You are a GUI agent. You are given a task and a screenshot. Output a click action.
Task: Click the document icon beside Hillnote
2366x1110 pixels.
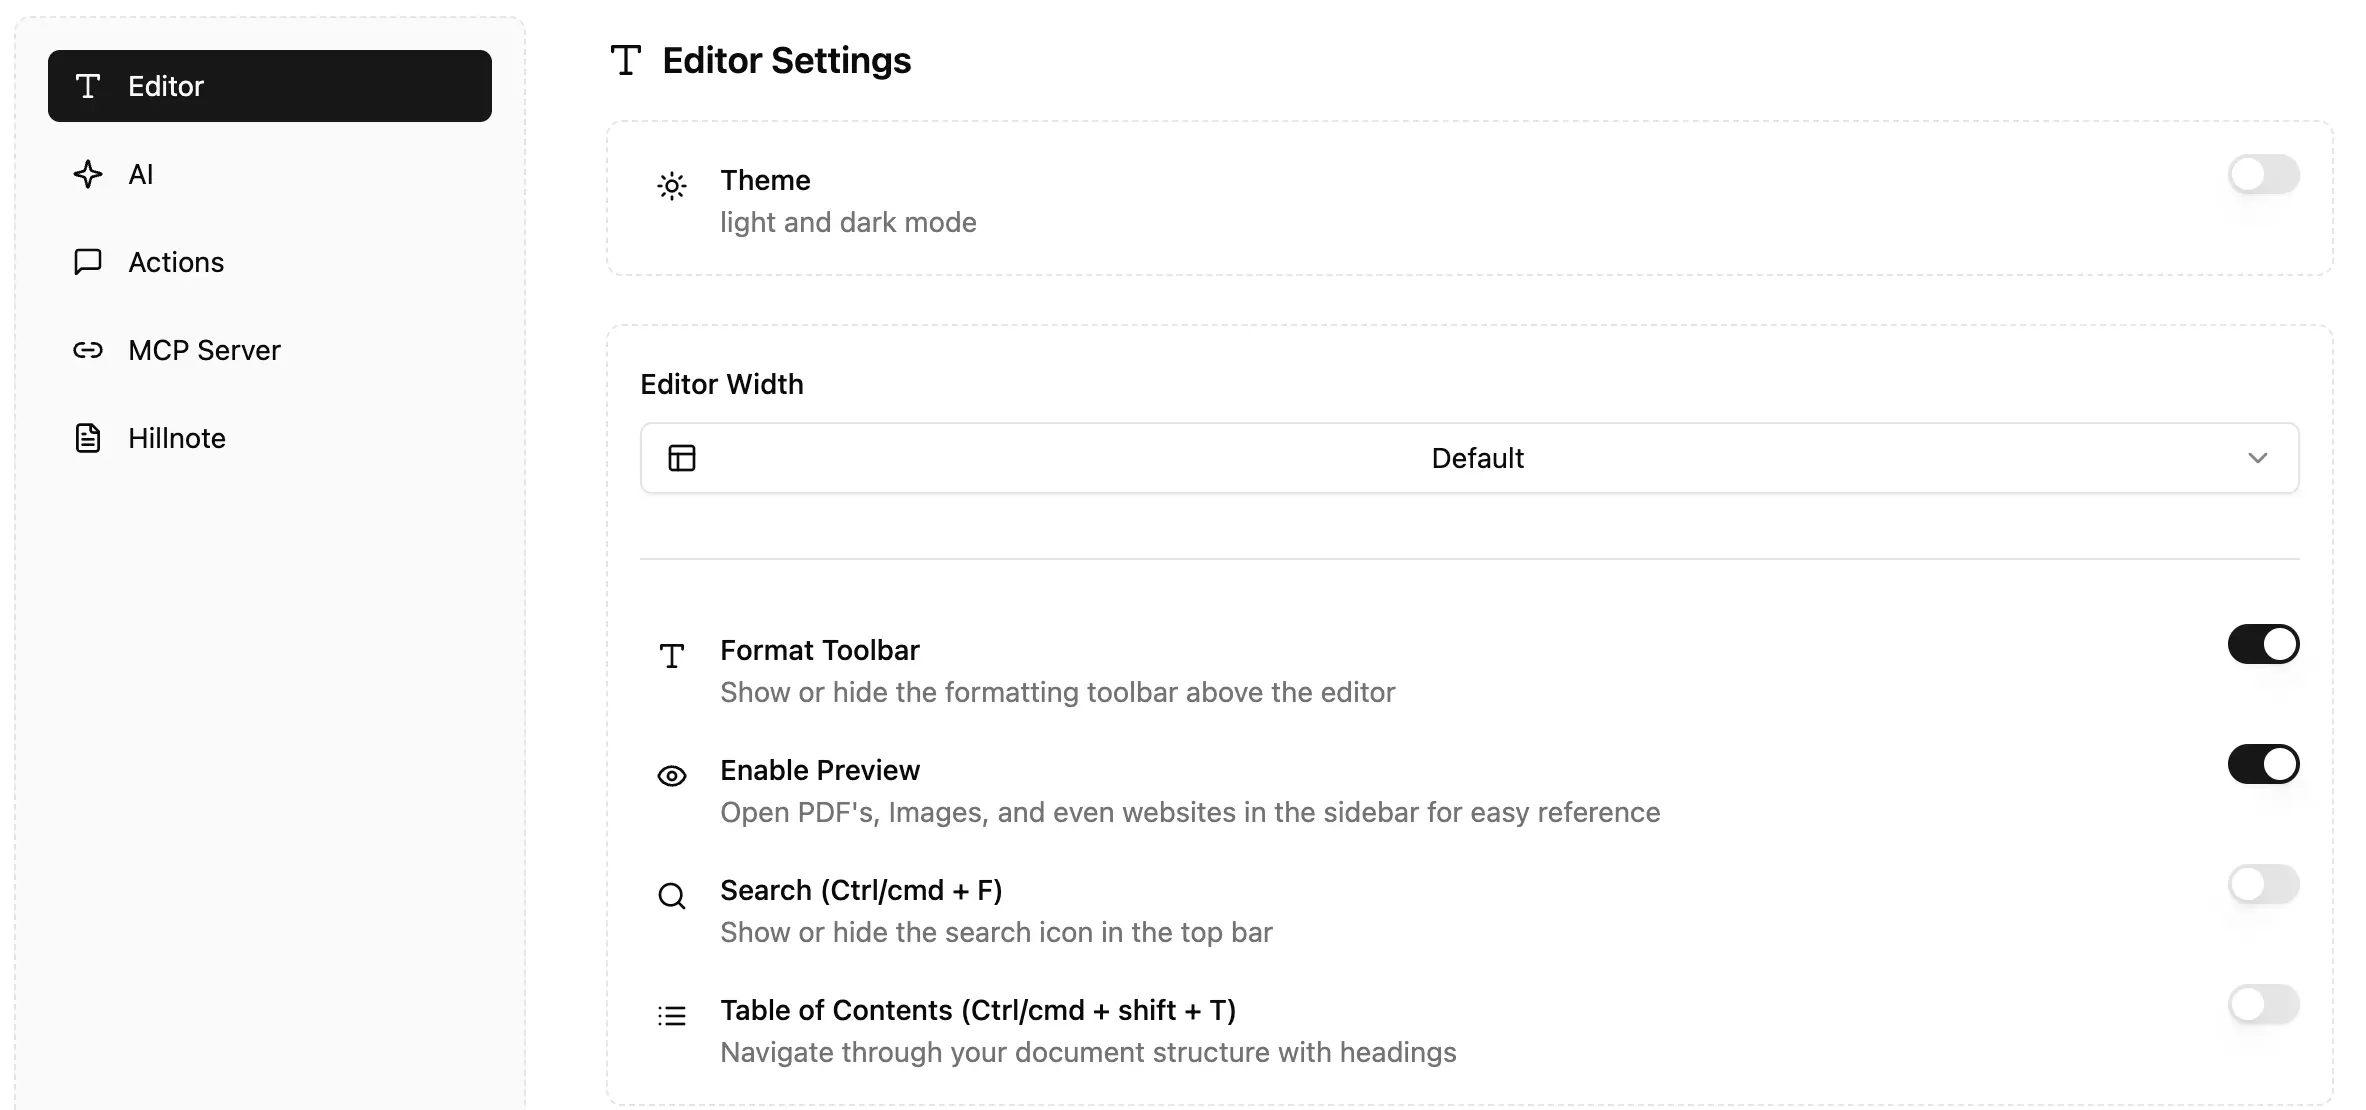point(88,438)
